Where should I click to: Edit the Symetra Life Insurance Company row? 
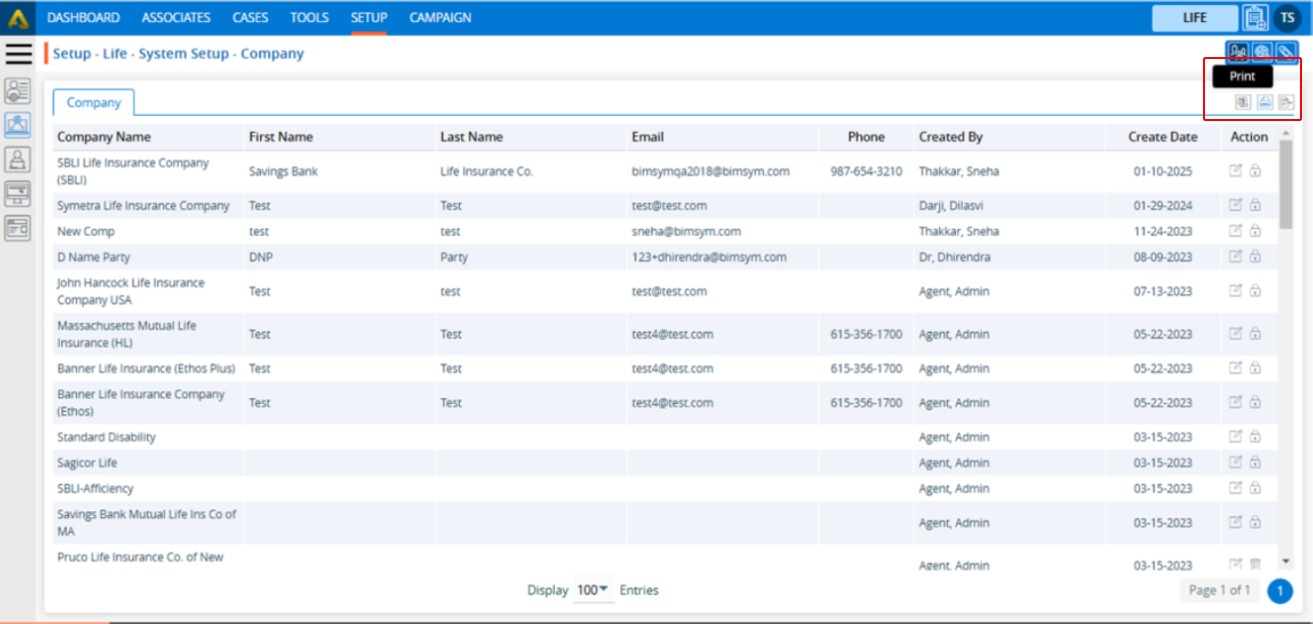(1235, 205)
